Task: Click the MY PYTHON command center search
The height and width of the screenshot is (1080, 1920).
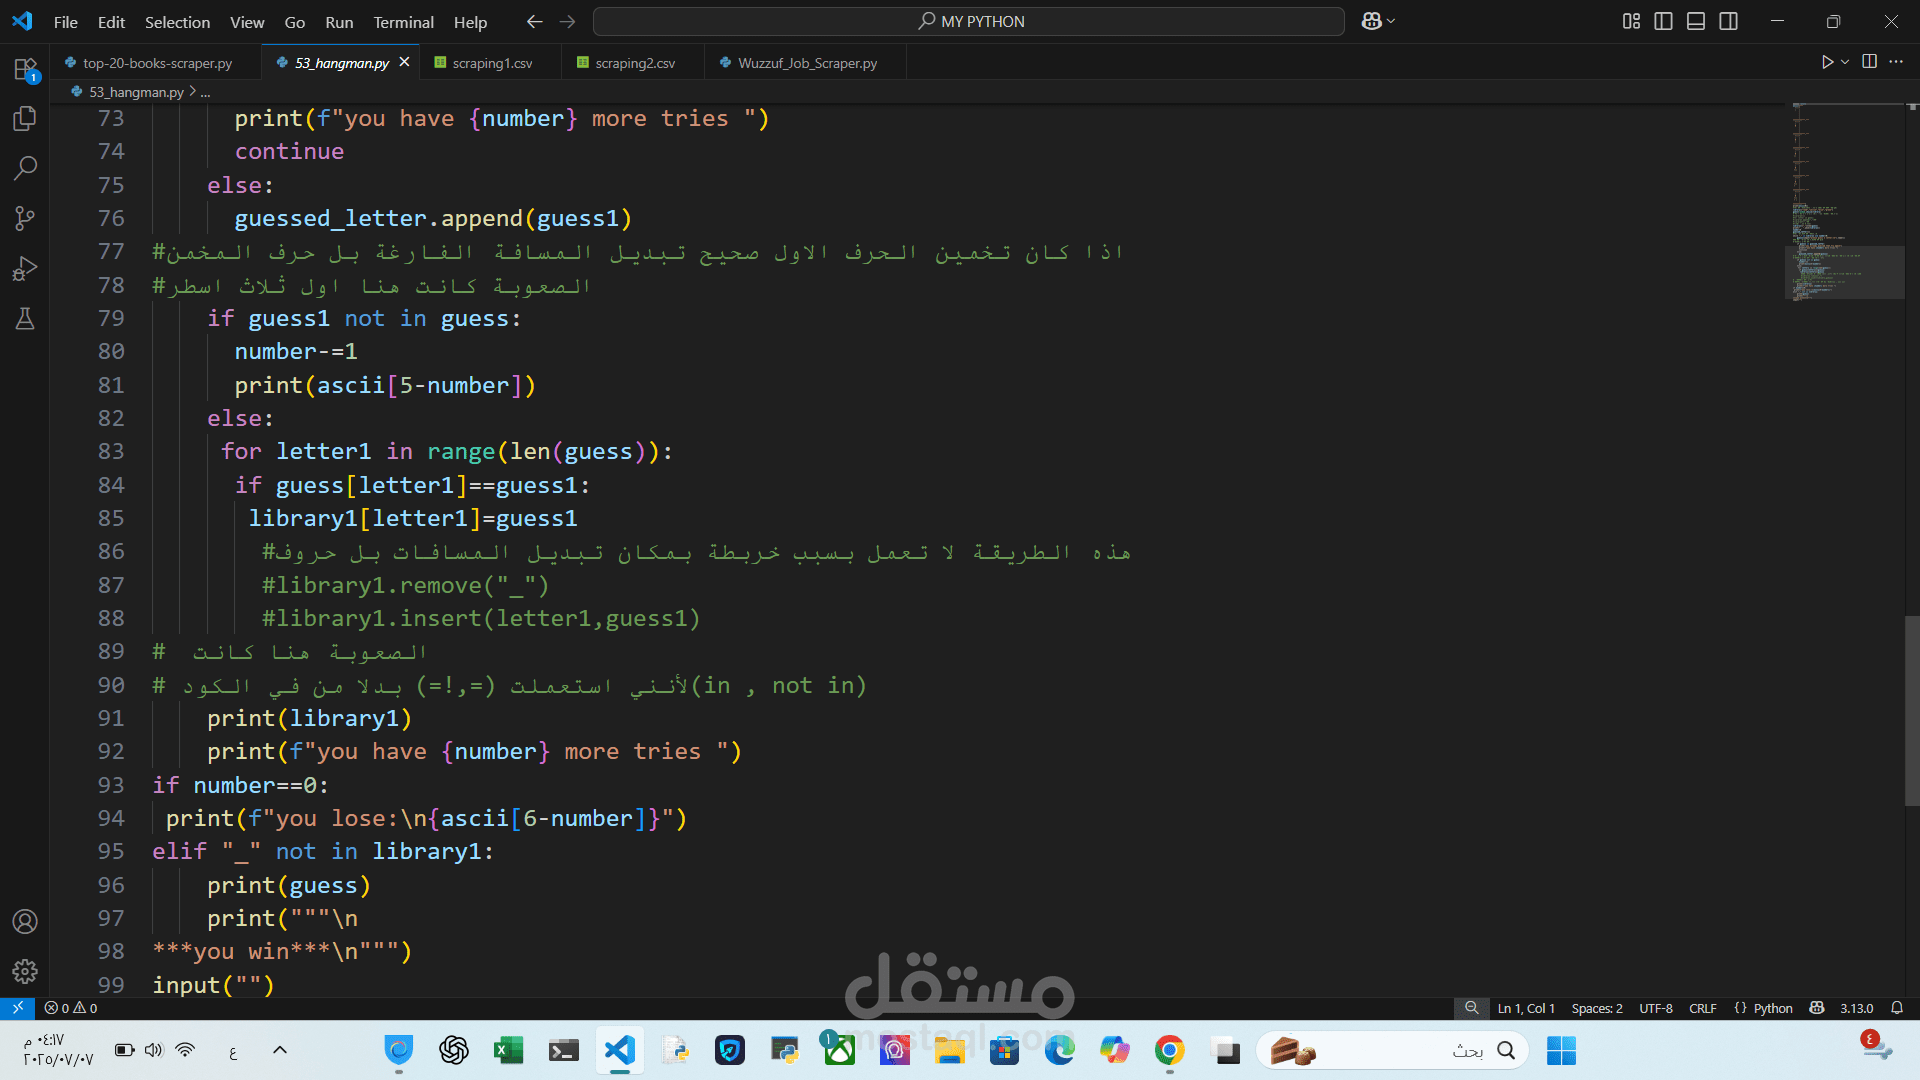Action: tap(968, 21)
